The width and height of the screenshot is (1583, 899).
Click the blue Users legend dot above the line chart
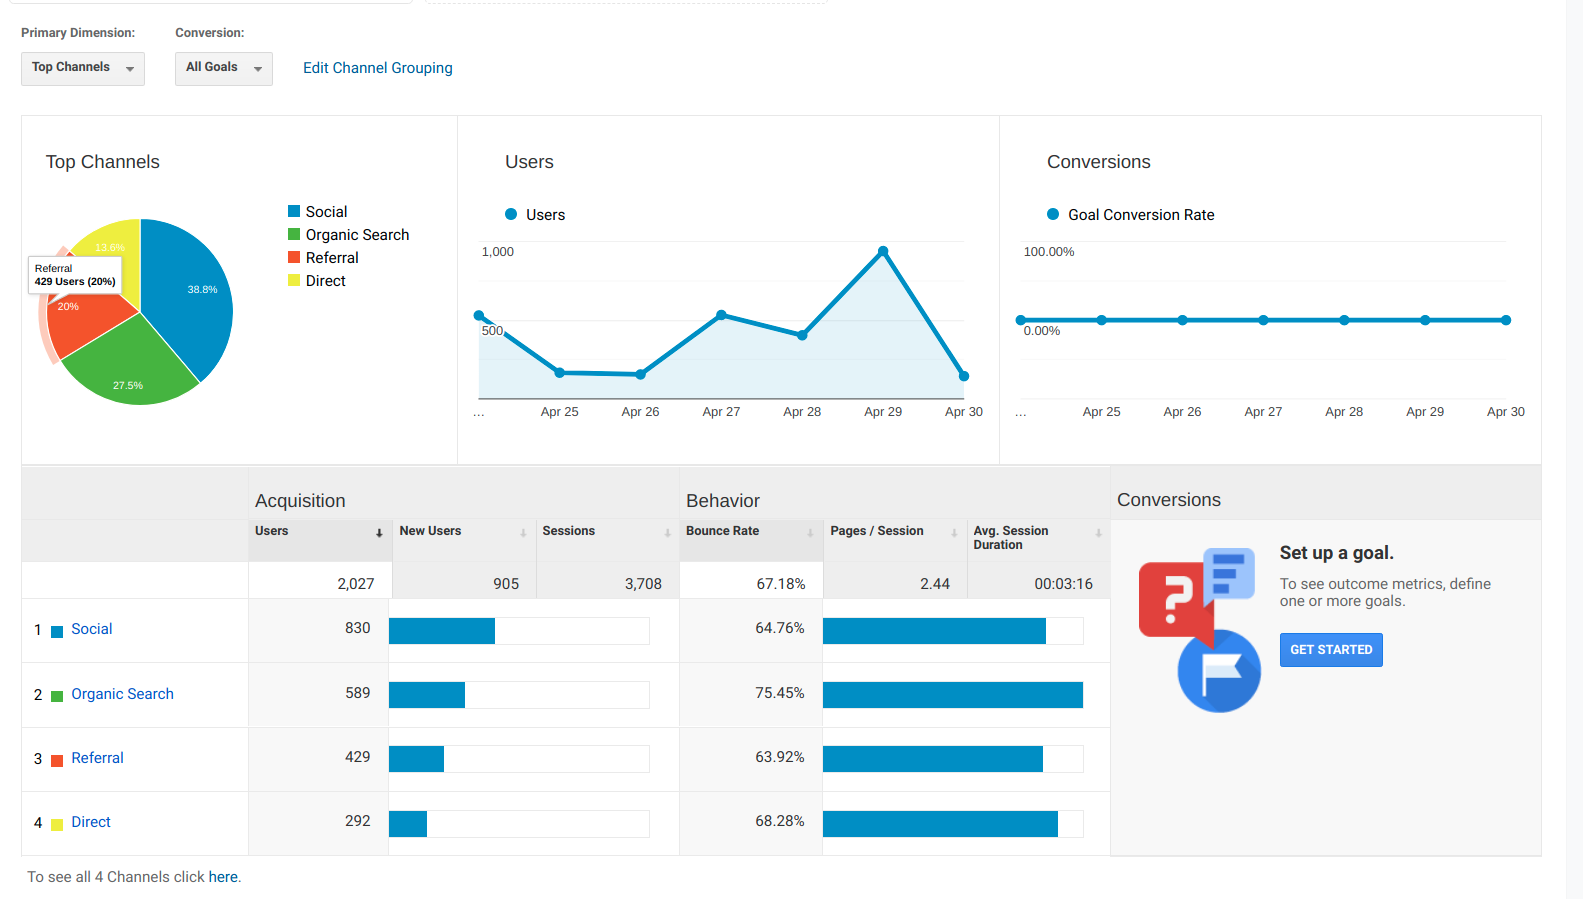511,214
